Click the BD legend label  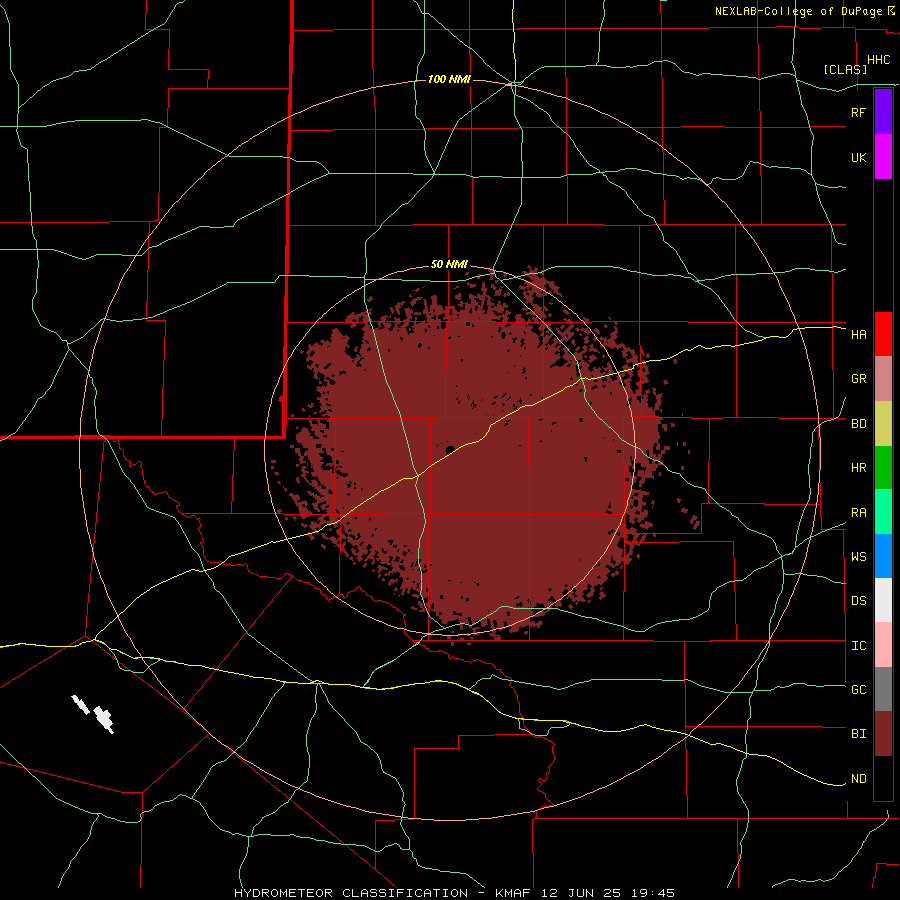click(x=858, y=424)
